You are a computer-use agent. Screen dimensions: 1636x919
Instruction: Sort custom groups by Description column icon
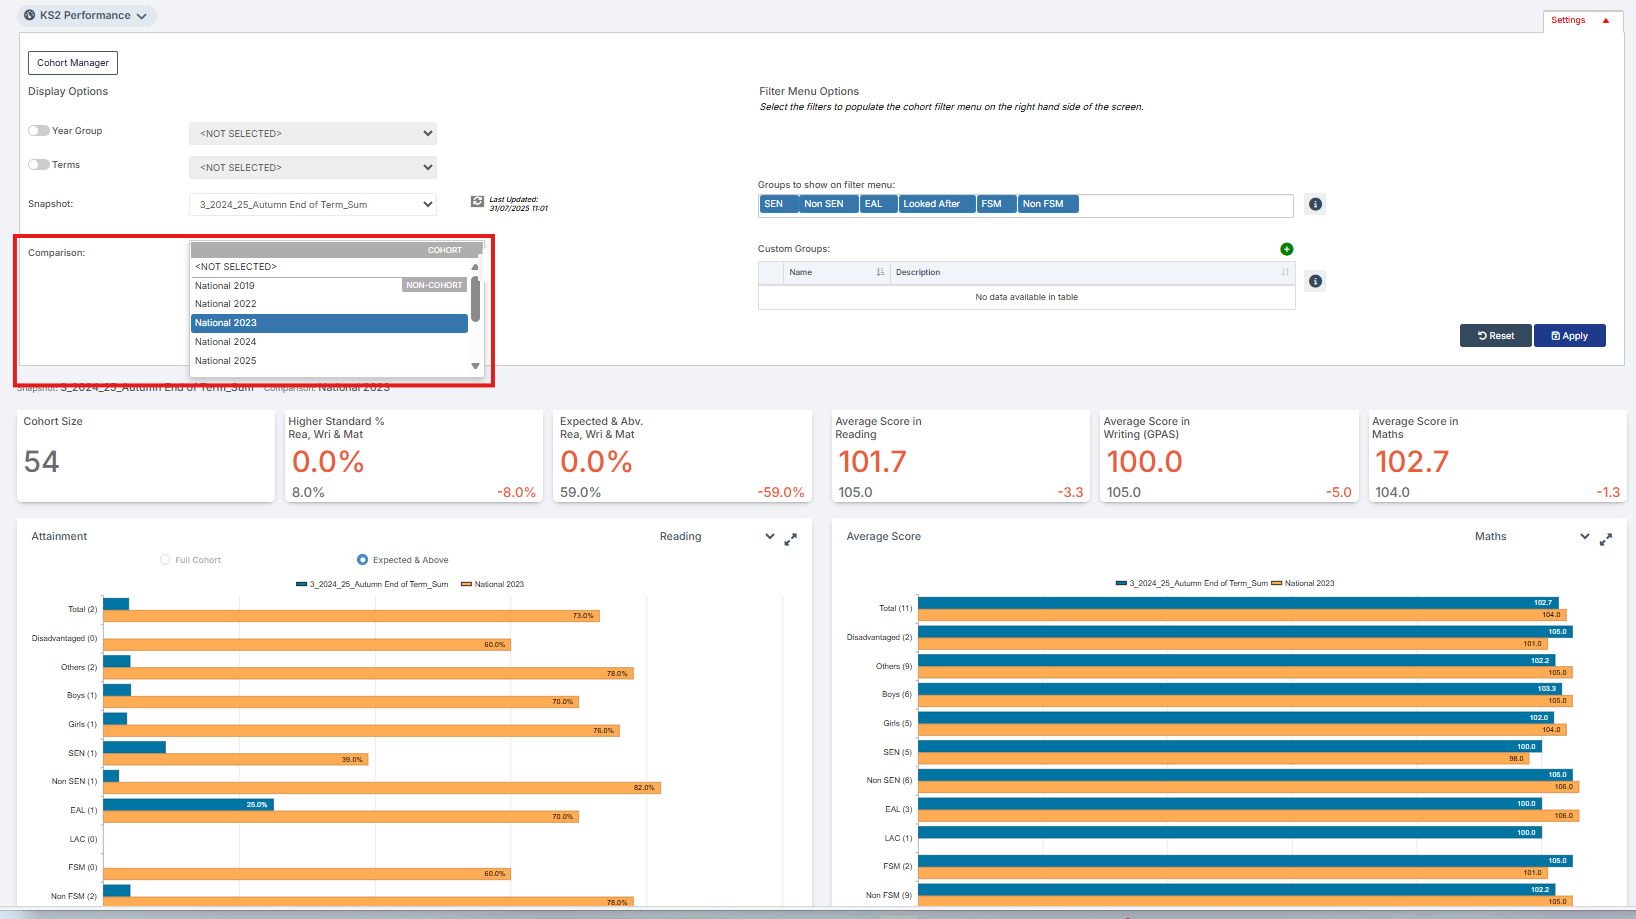coord(1284,272)
